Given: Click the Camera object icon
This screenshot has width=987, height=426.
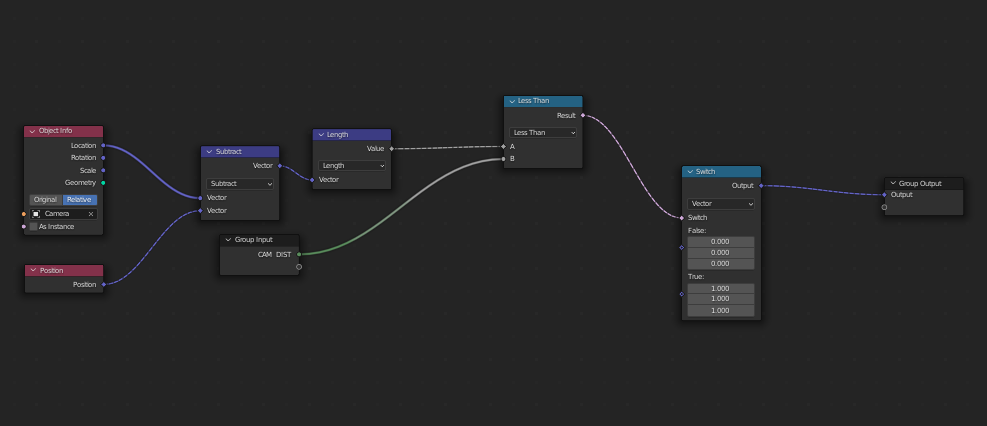Looking at the screenshot, I should [37, 214].
